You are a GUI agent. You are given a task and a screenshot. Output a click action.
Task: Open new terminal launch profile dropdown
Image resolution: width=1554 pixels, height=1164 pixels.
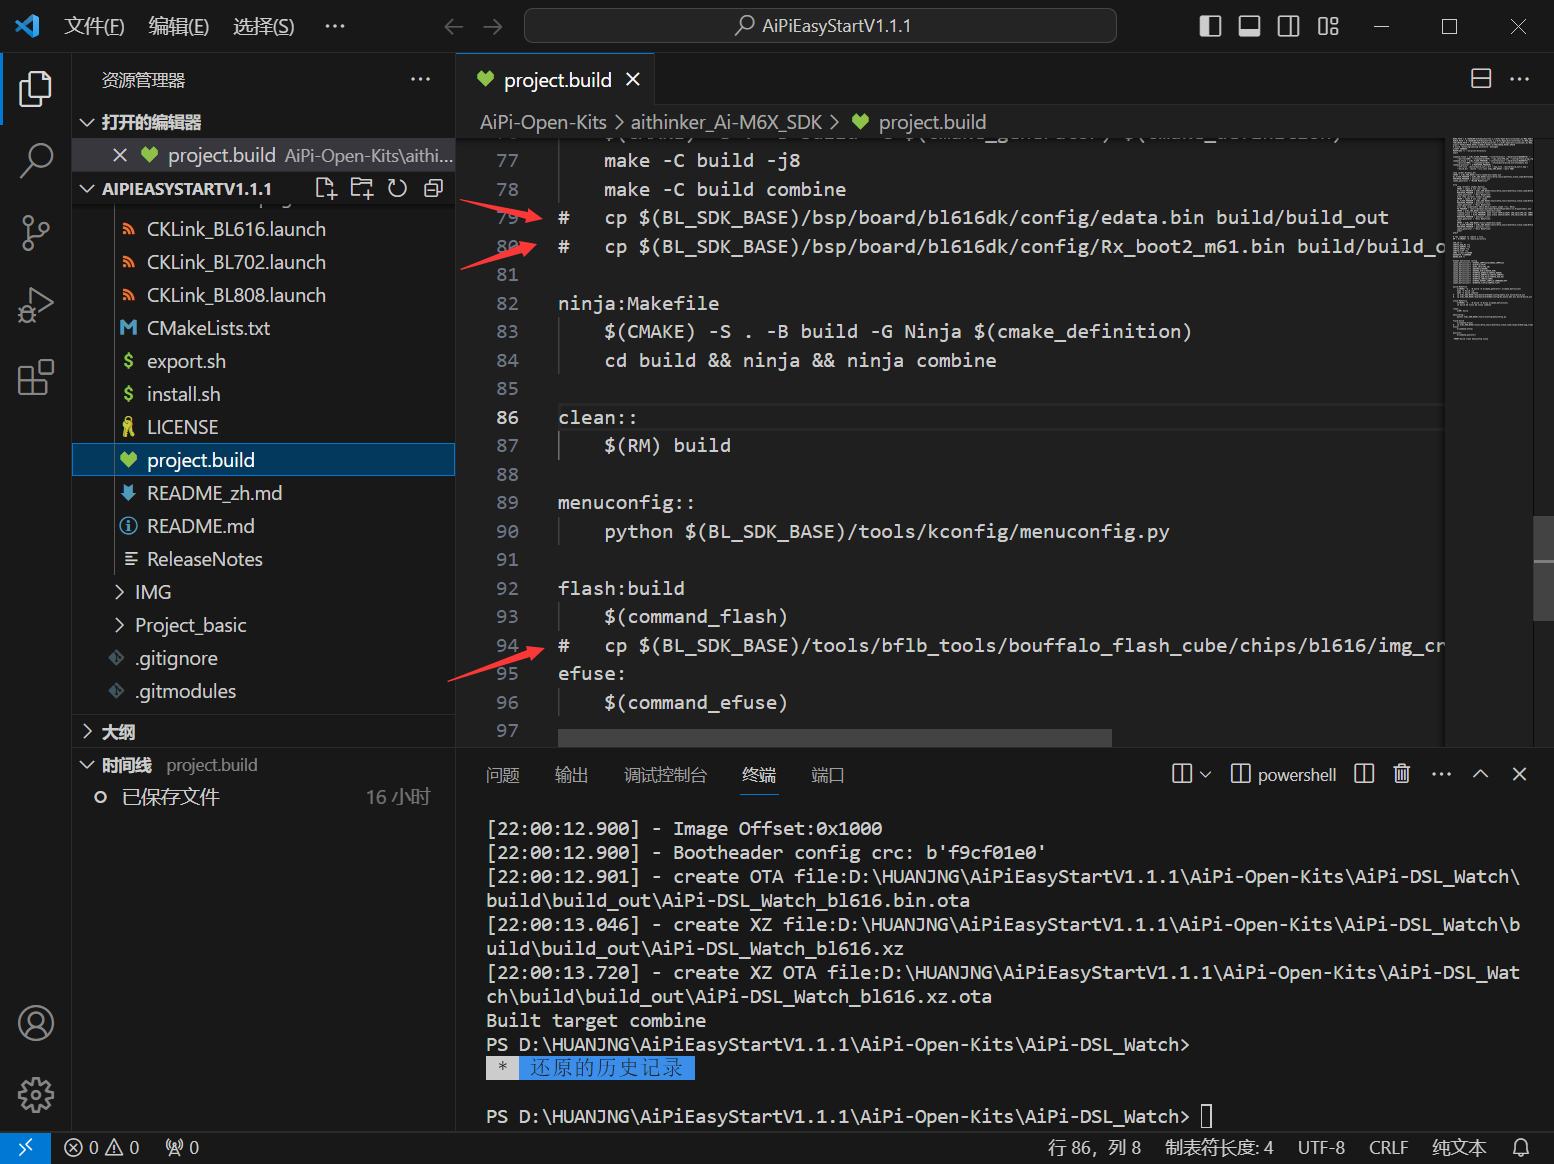click(x=1205, y=774)
